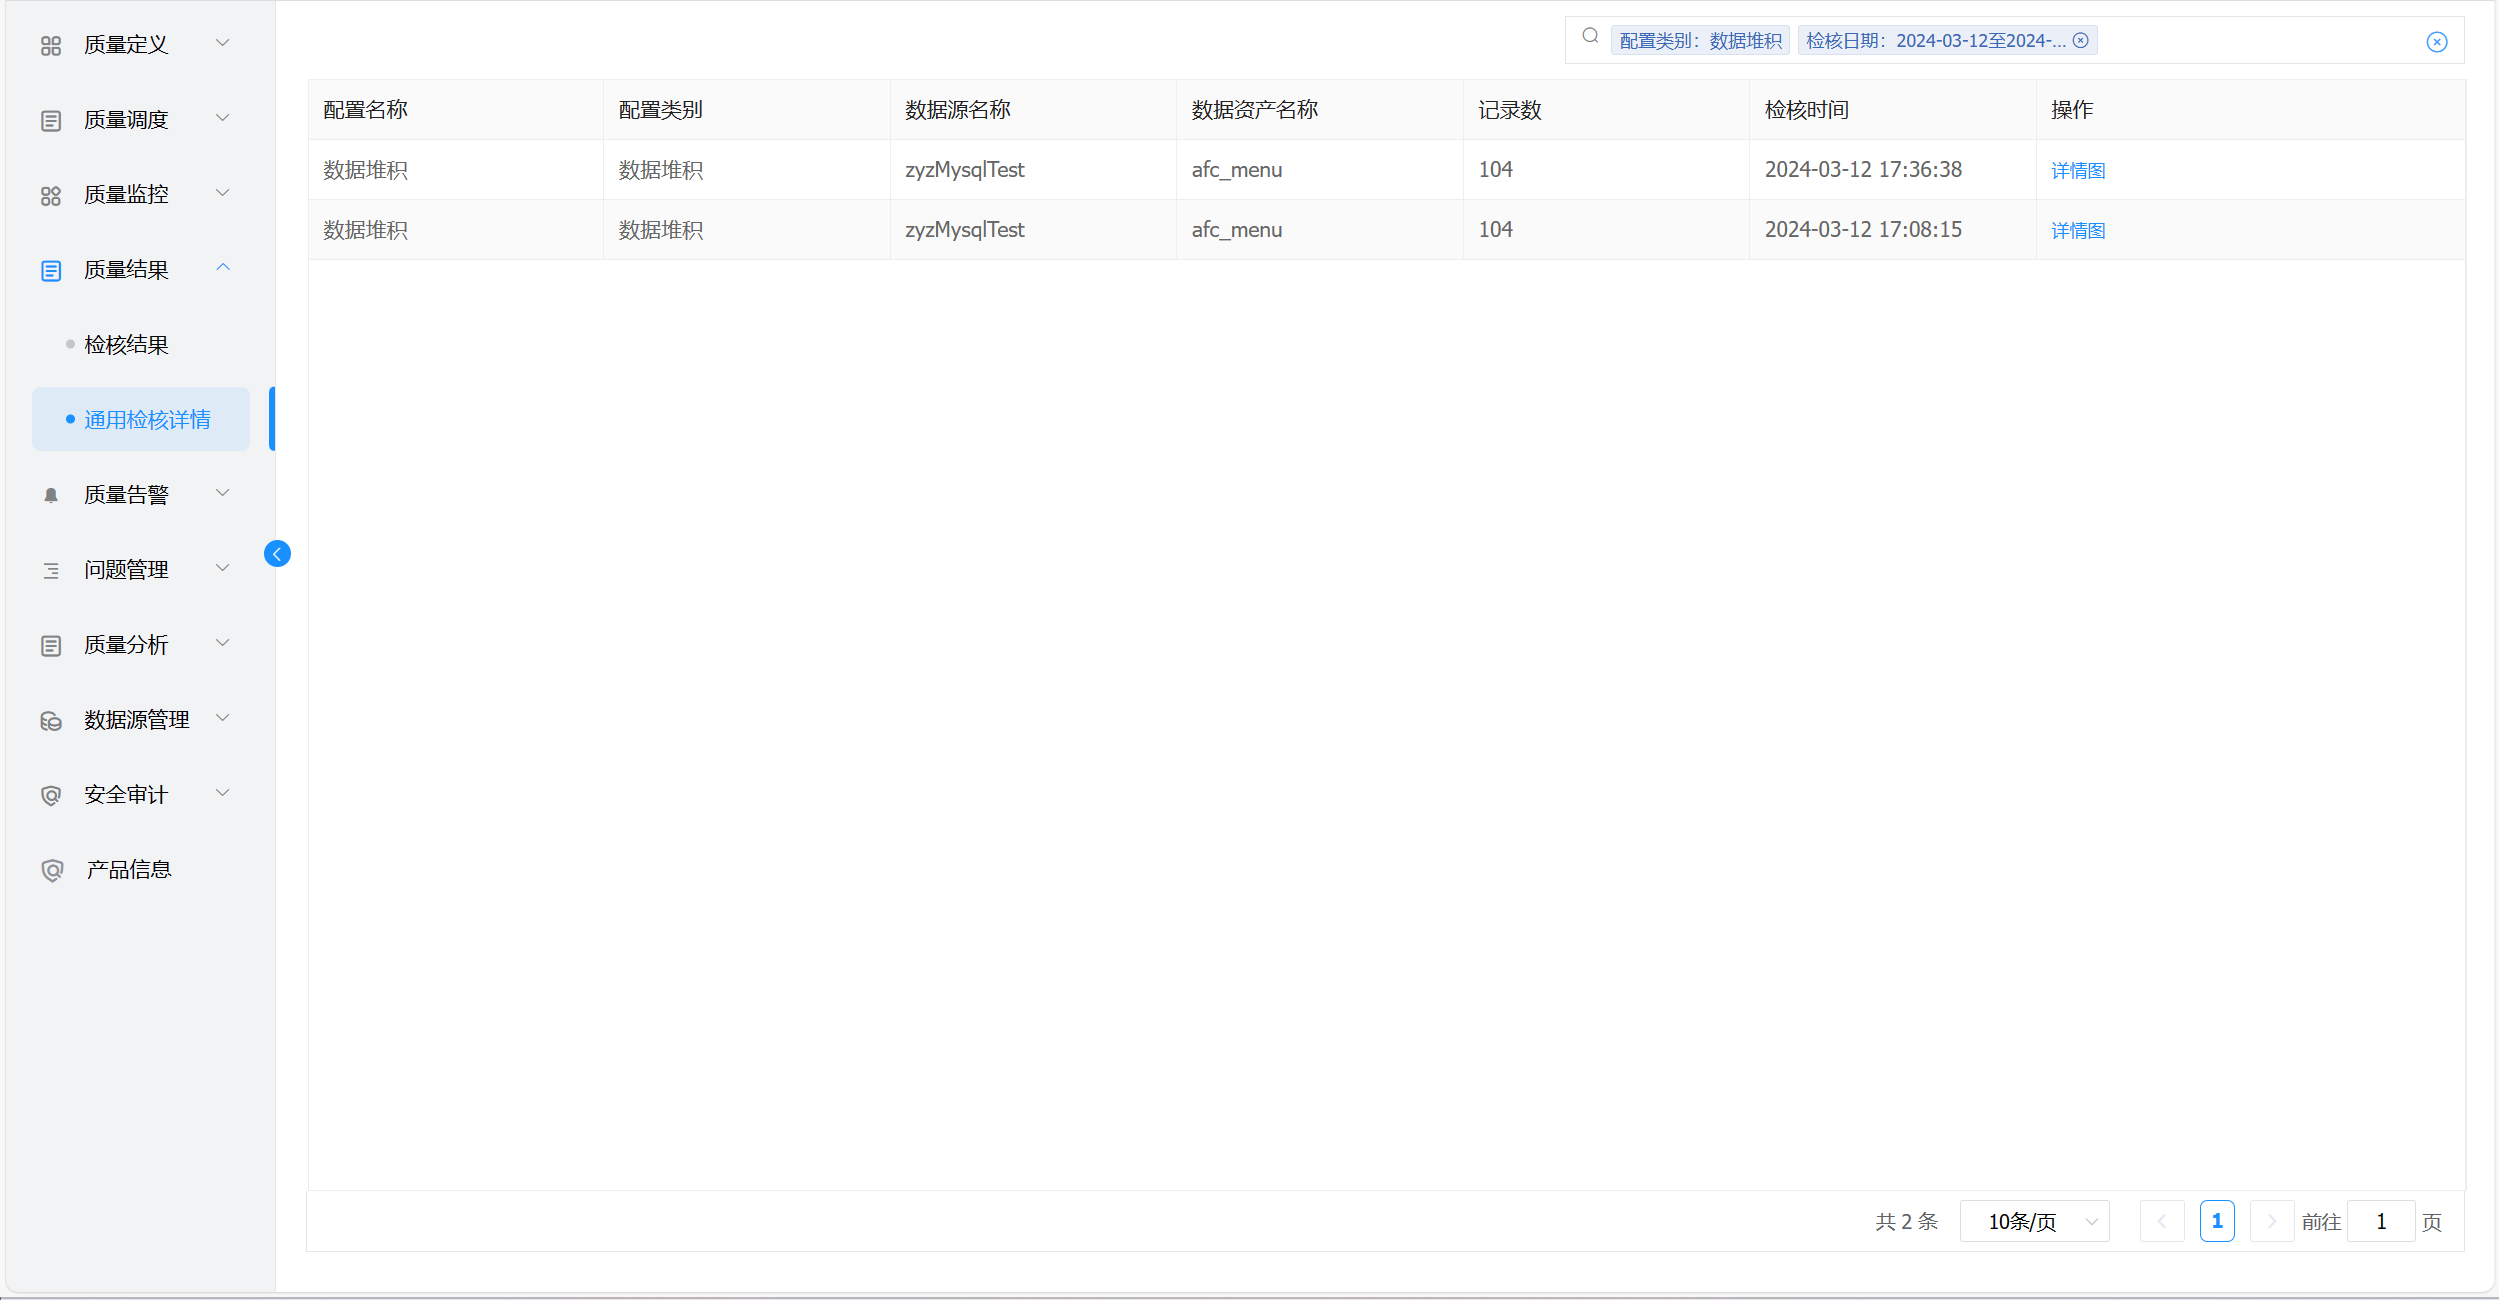Click page number 1 button

[2217, 1222]
